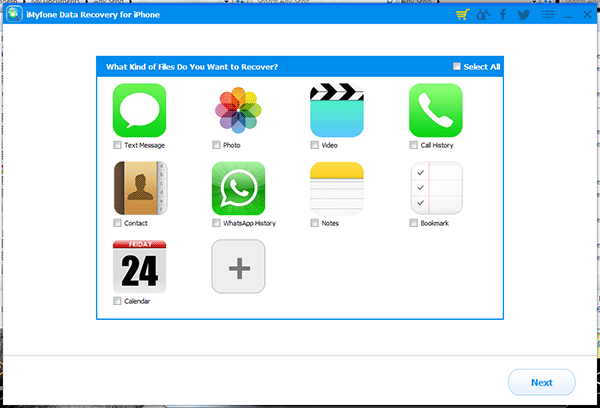Click the Call History phone icon
Screen dimensions: 600x408
coord(436,110)
